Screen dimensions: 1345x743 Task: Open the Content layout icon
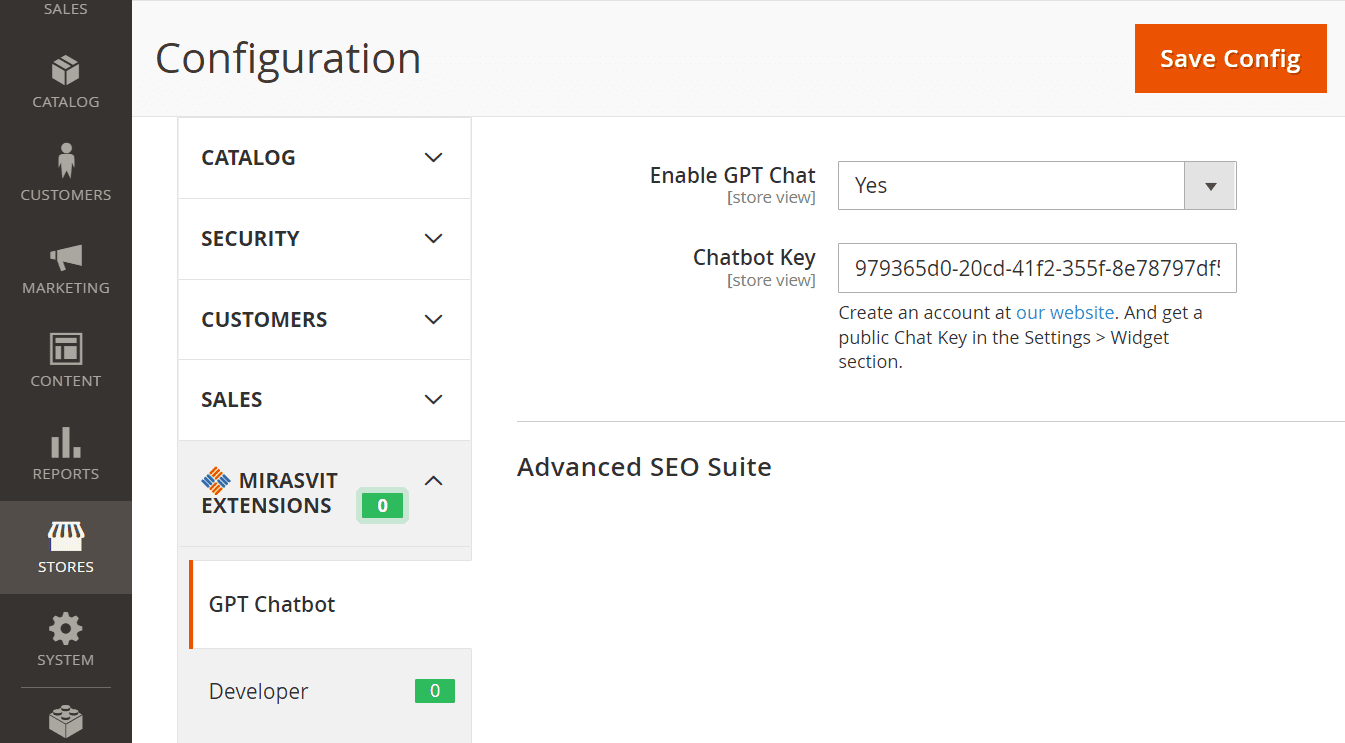[x=66, y=349]
